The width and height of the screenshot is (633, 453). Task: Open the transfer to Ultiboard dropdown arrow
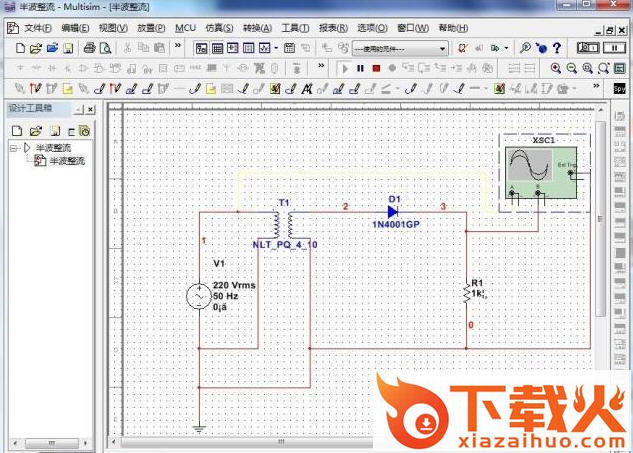coord(506,48)
